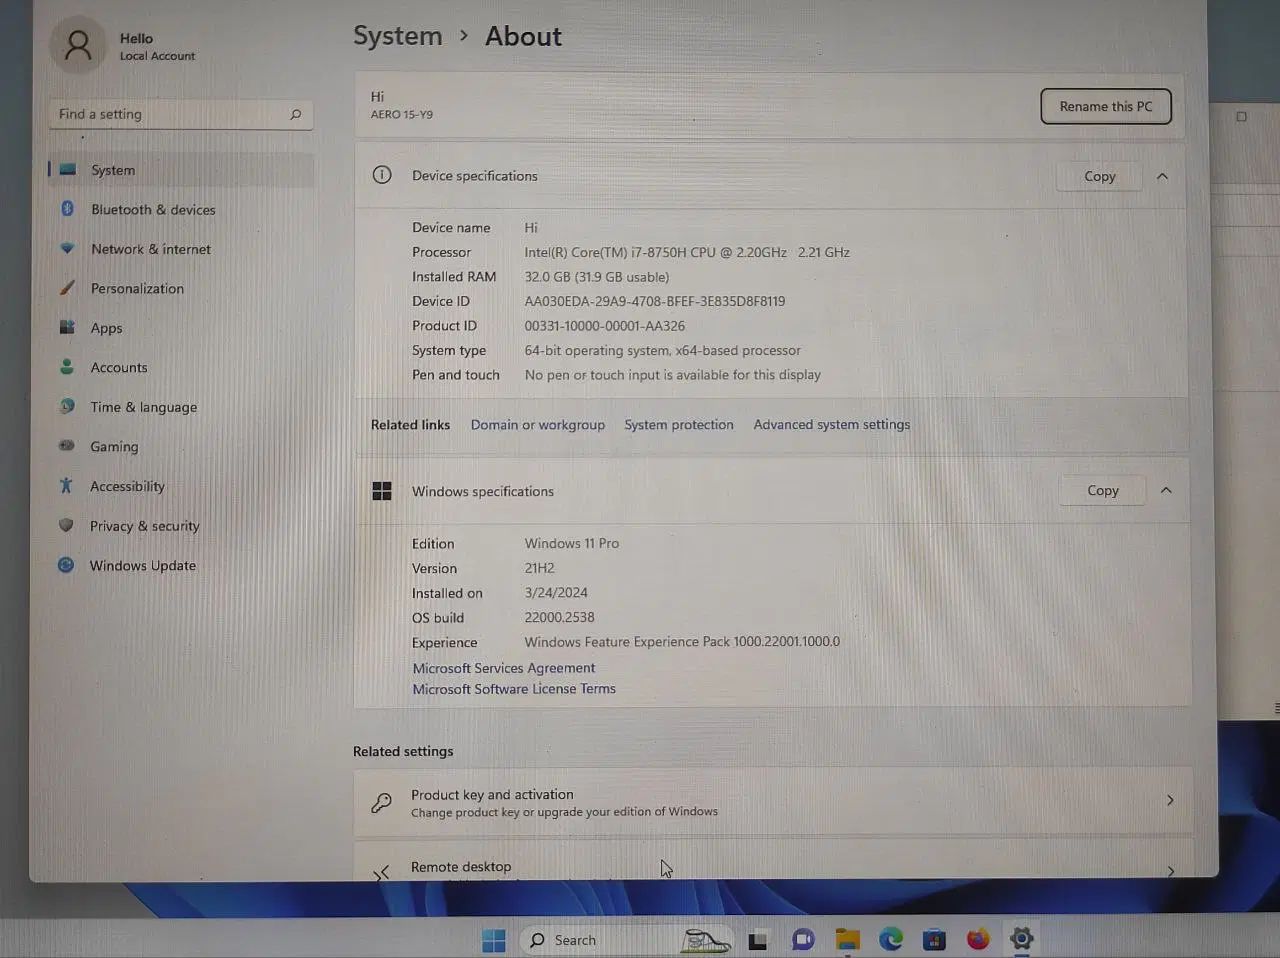The image size is (1280, 958).
Task: Click the Version 21H2 value
Action: click(540, 568)
